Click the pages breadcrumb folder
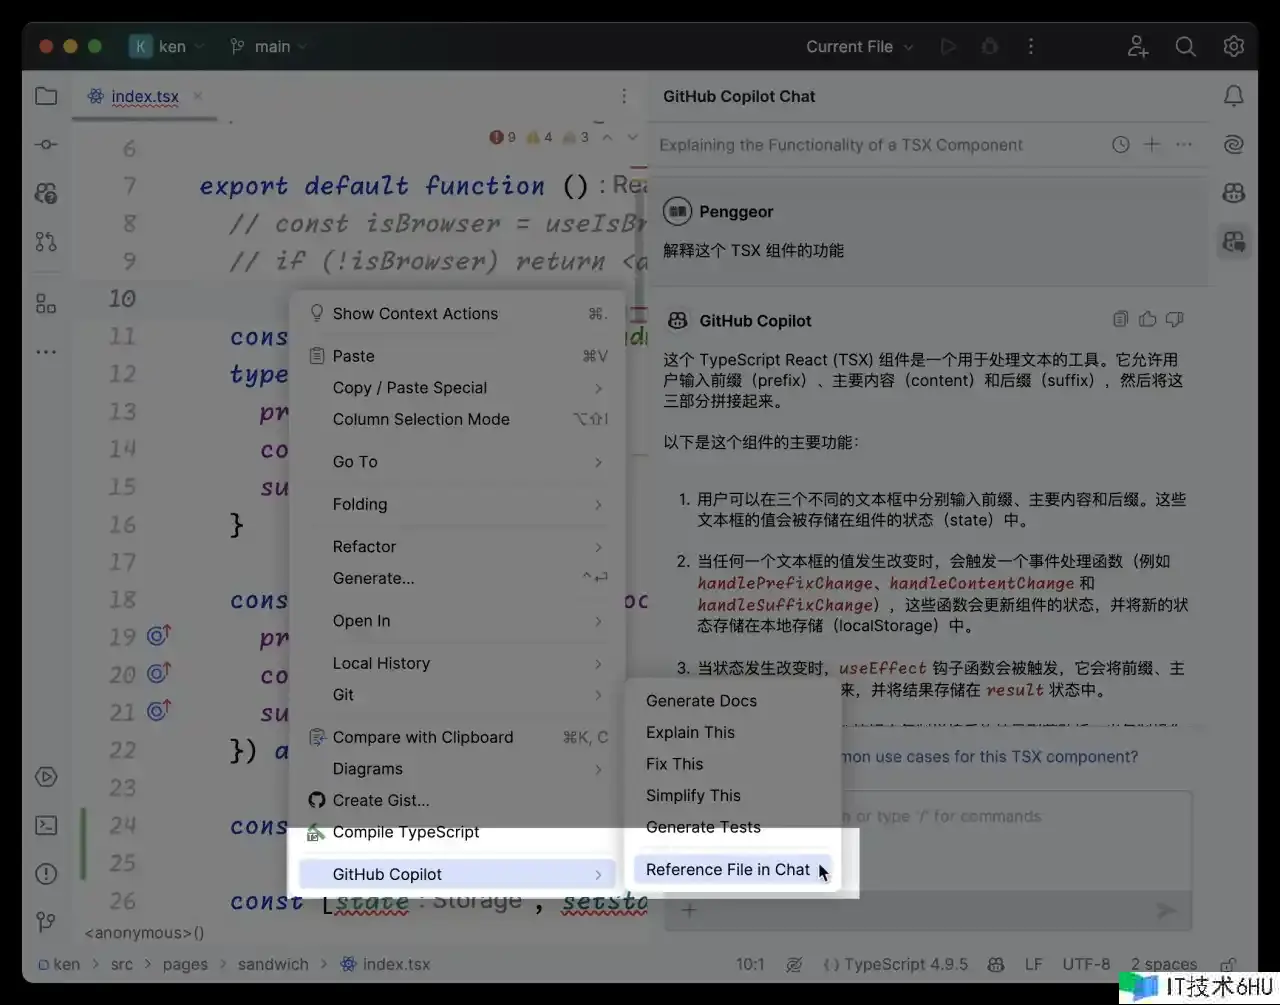Viewport: 1280px width, 1005px height. [x=185, y=965]
